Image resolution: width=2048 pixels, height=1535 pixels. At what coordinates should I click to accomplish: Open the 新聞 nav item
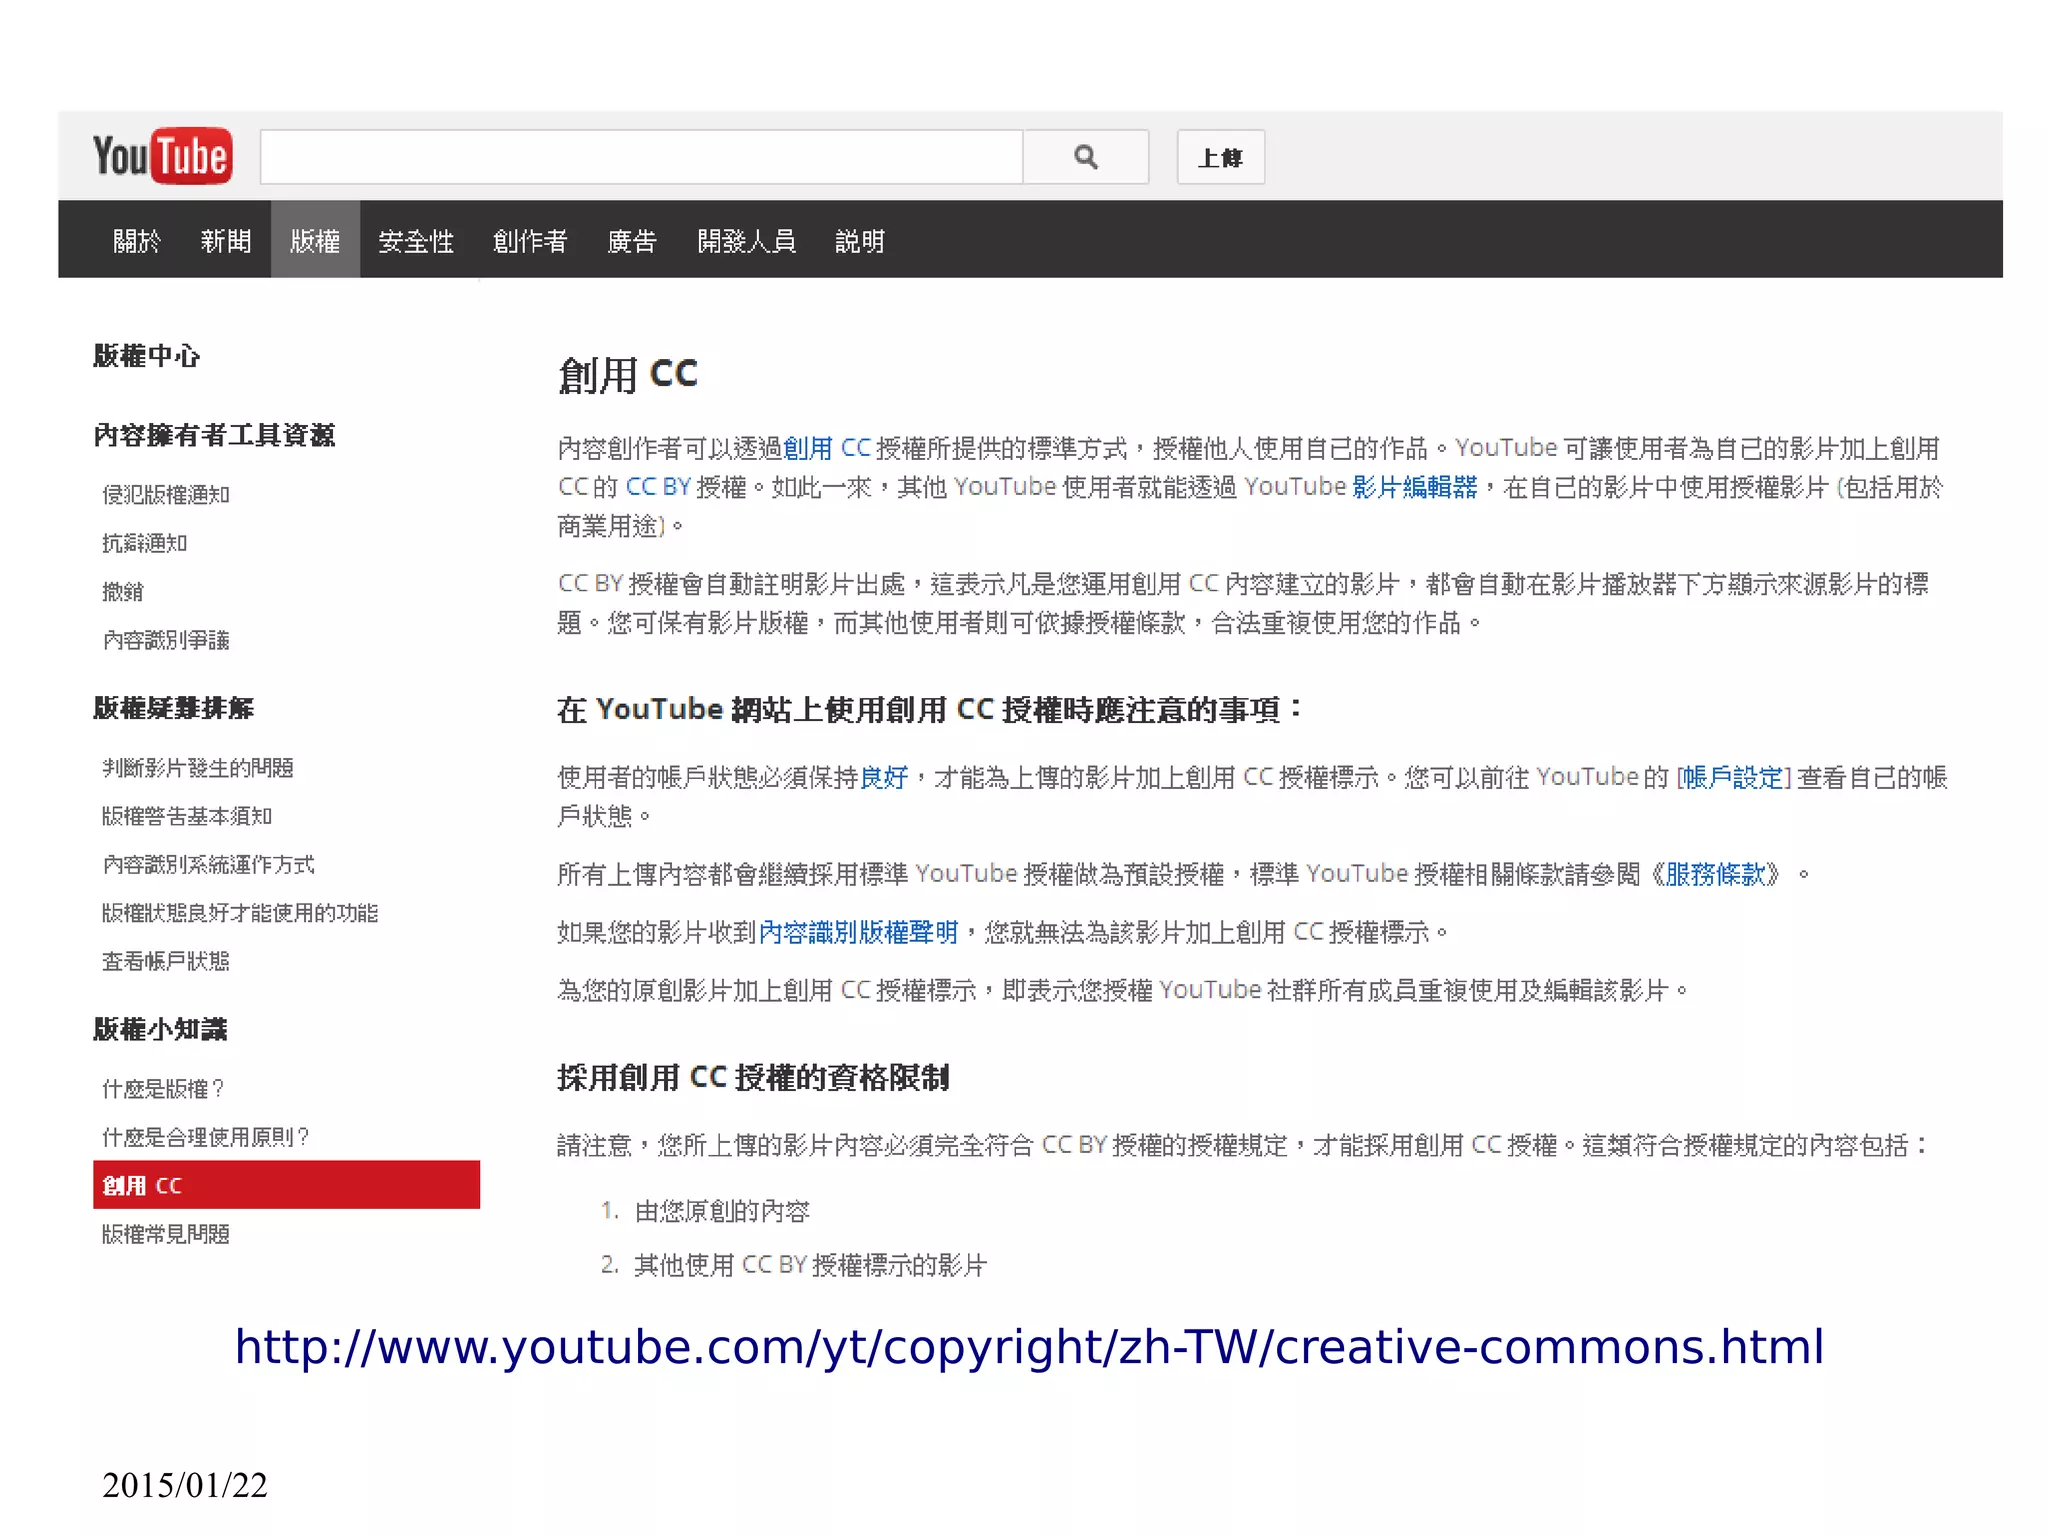tap(225, 241)
